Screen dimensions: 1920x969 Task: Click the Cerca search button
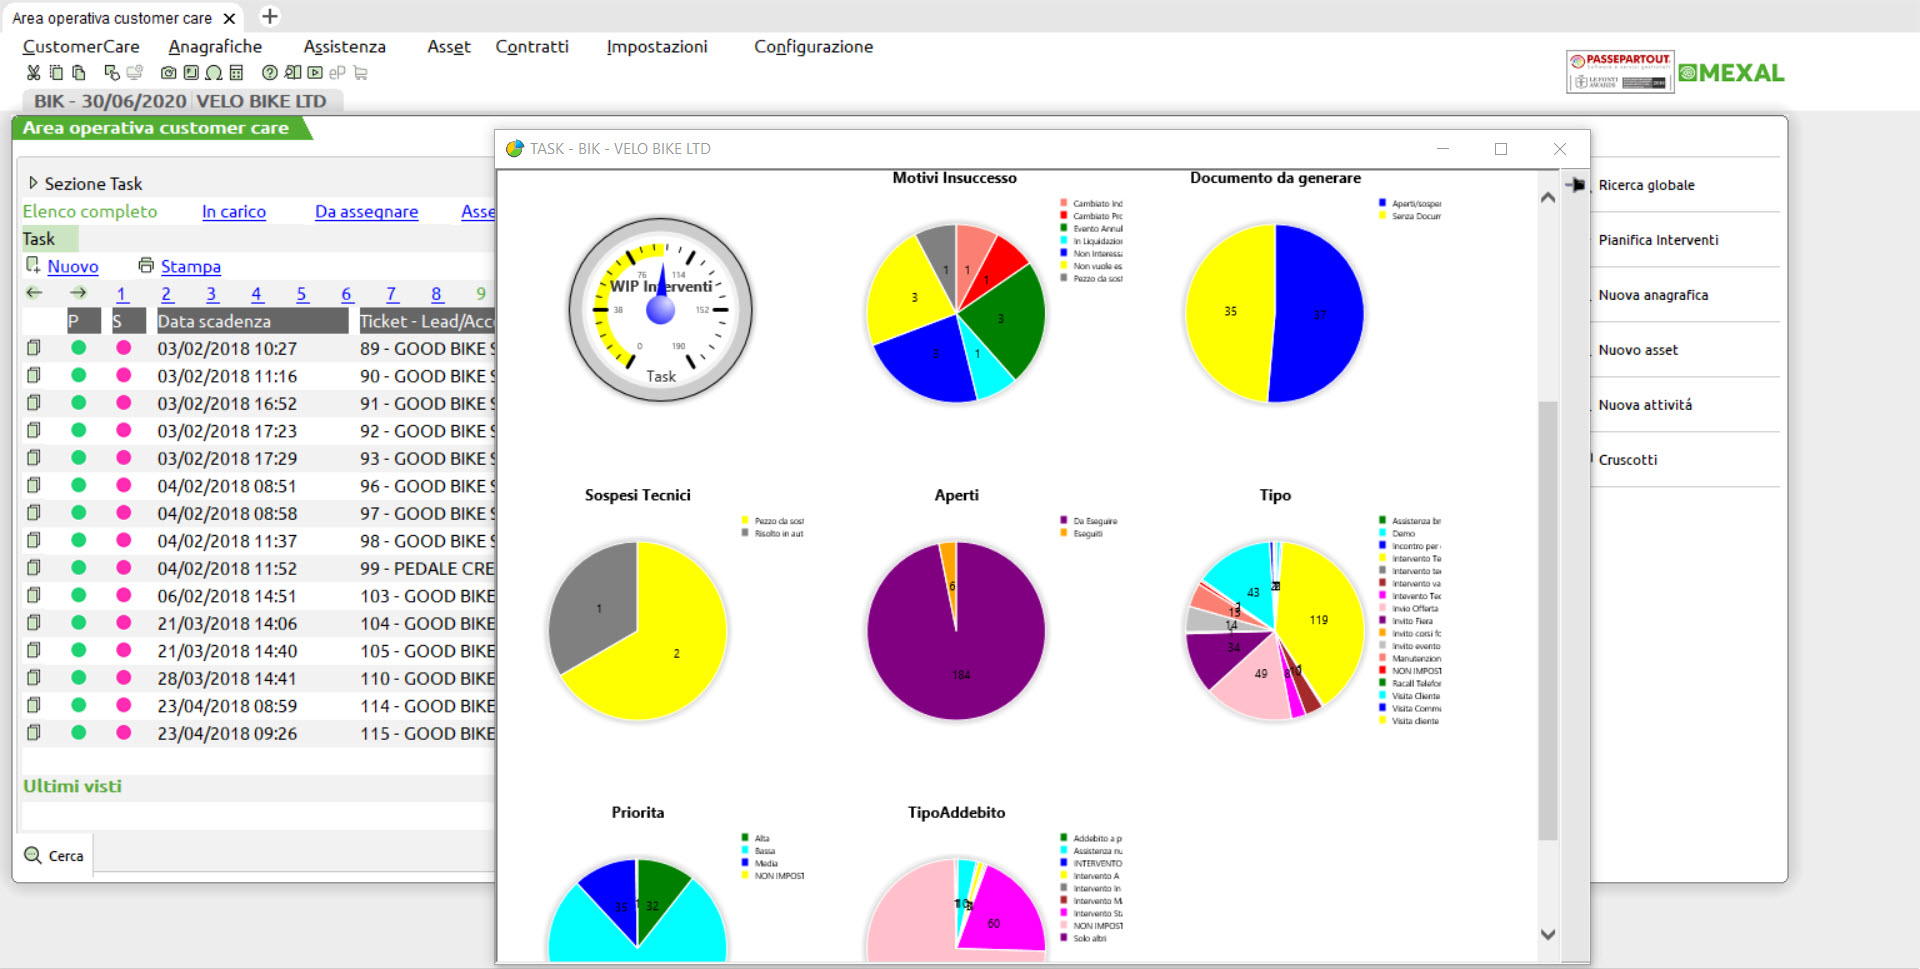(54, 856)
